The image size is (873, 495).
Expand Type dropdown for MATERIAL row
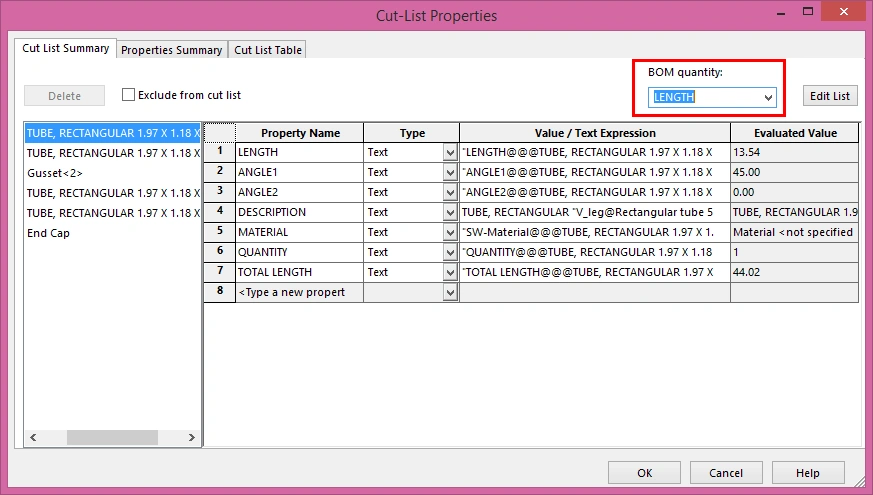pos(450,233)
